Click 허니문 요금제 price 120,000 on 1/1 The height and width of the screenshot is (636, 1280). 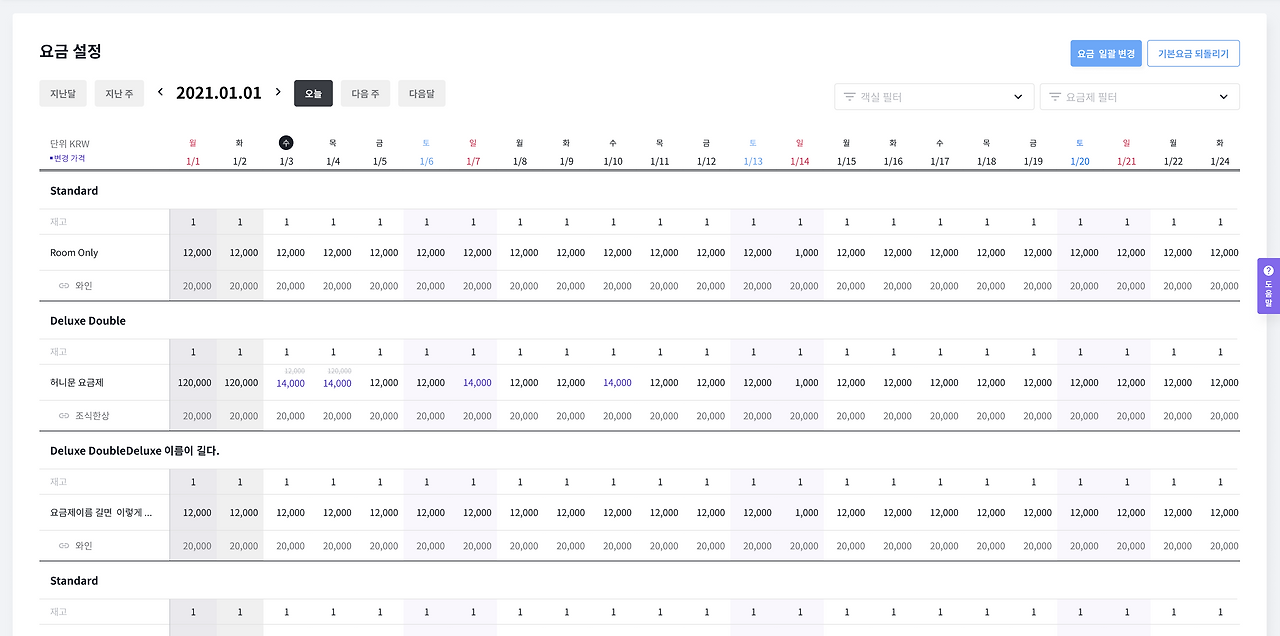[195, 383]
